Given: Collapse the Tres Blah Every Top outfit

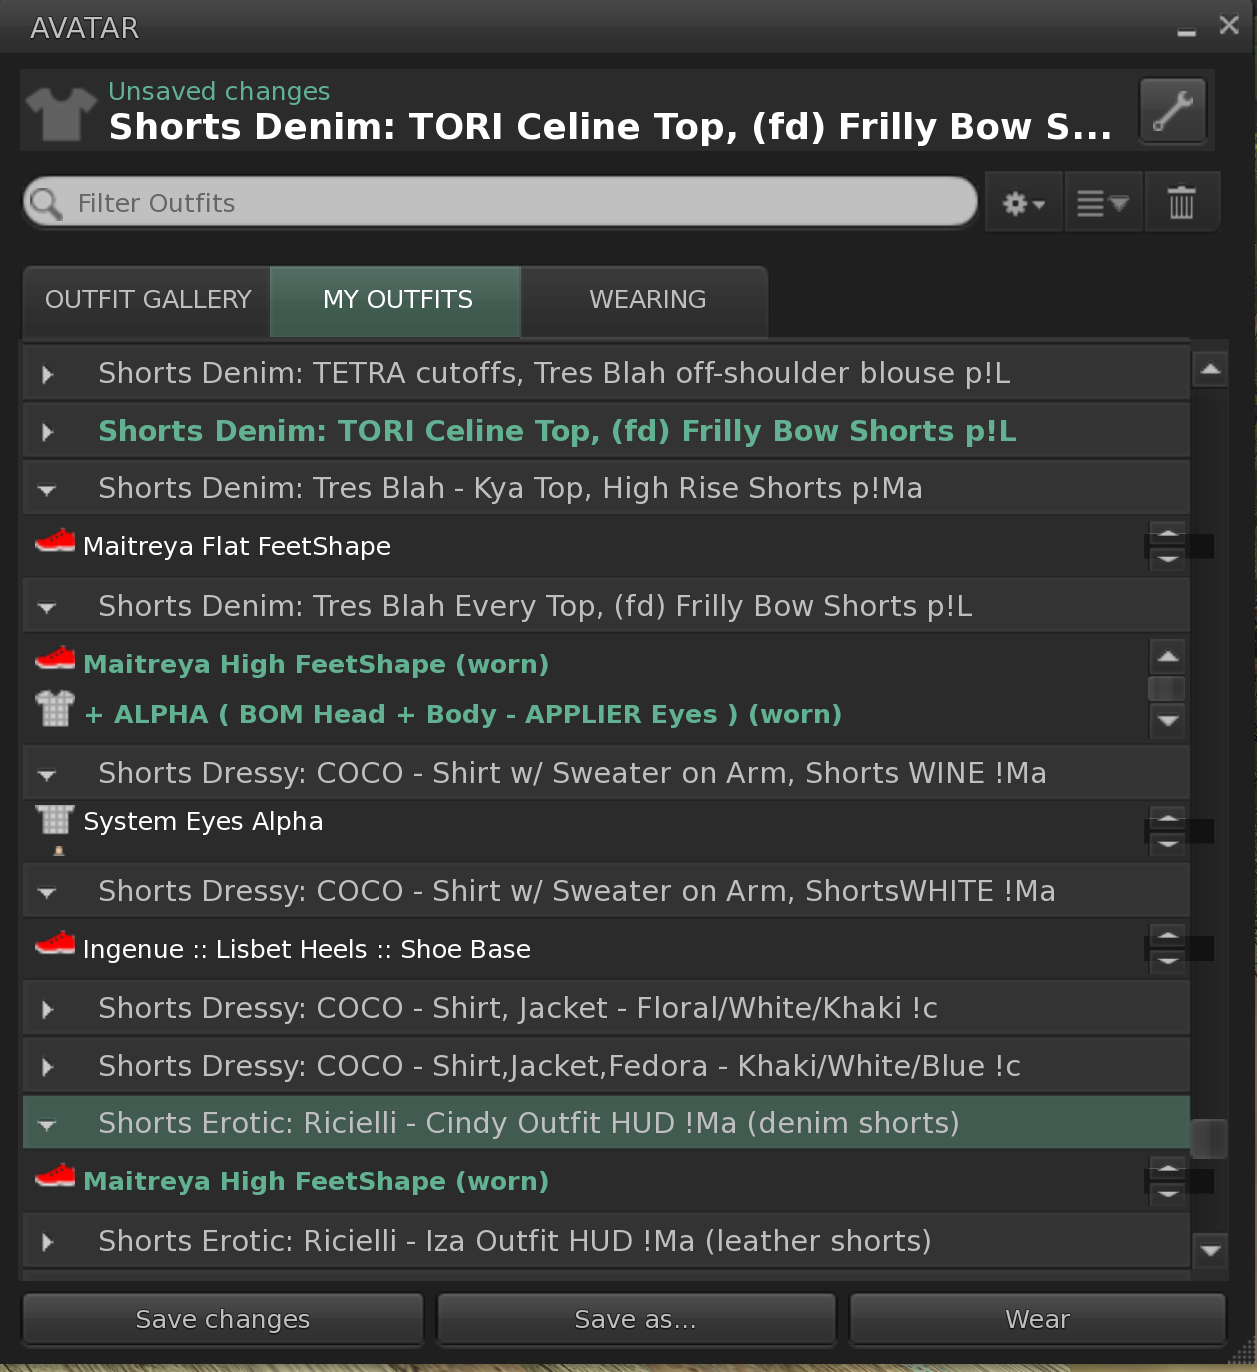Looking at the screenshot, I should 47,607.
